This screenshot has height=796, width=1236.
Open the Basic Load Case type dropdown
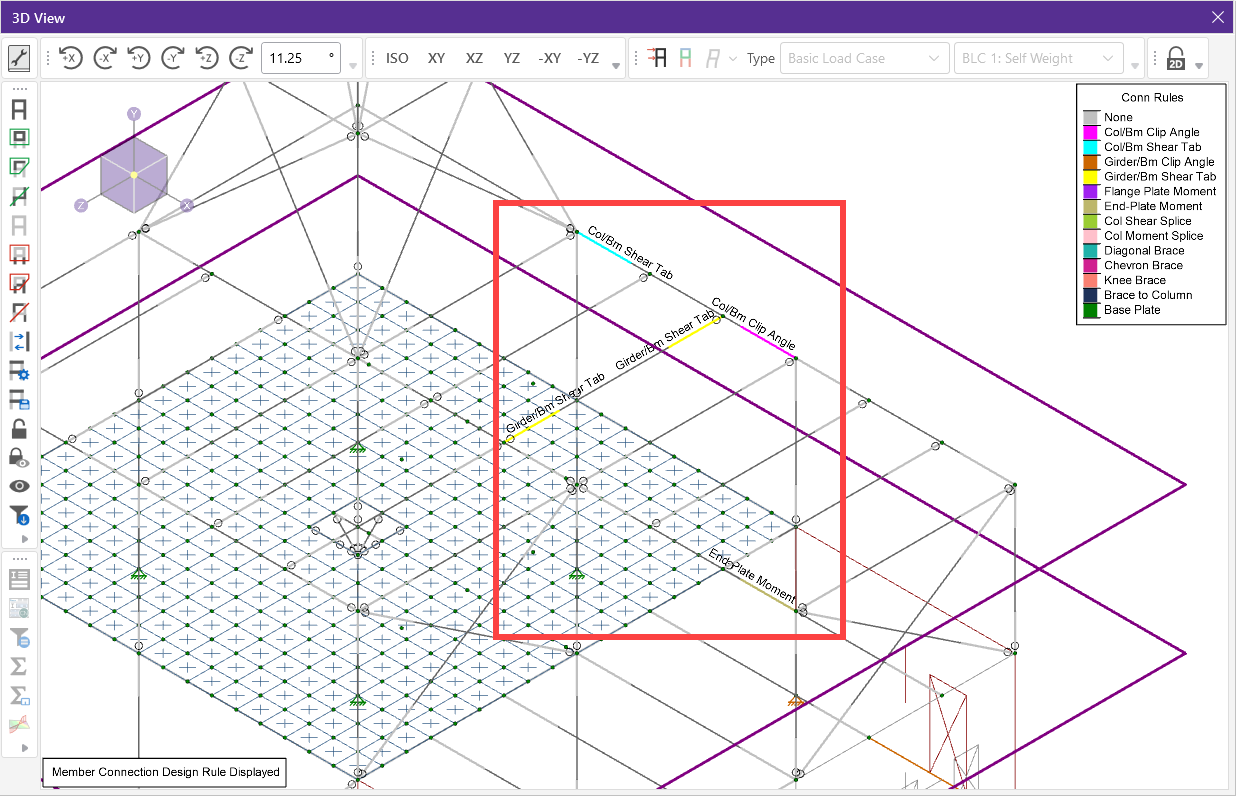pos(864,58)
